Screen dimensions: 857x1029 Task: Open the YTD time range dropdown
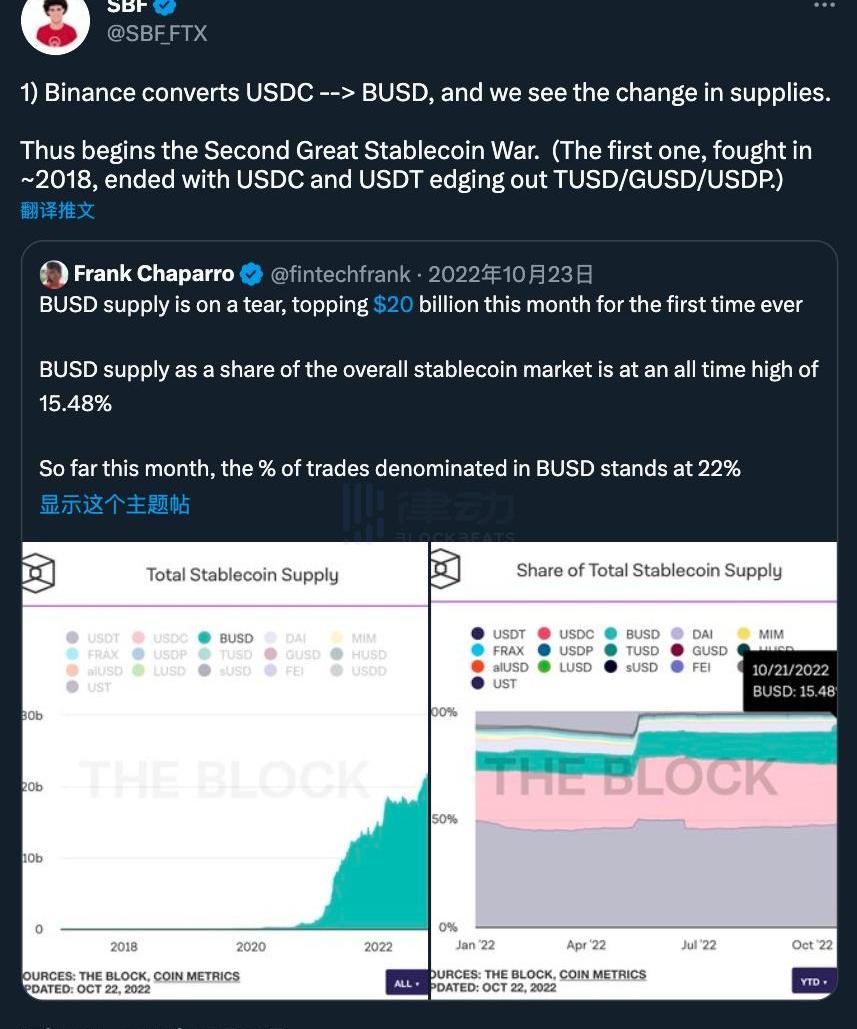[x=812, y=982]
